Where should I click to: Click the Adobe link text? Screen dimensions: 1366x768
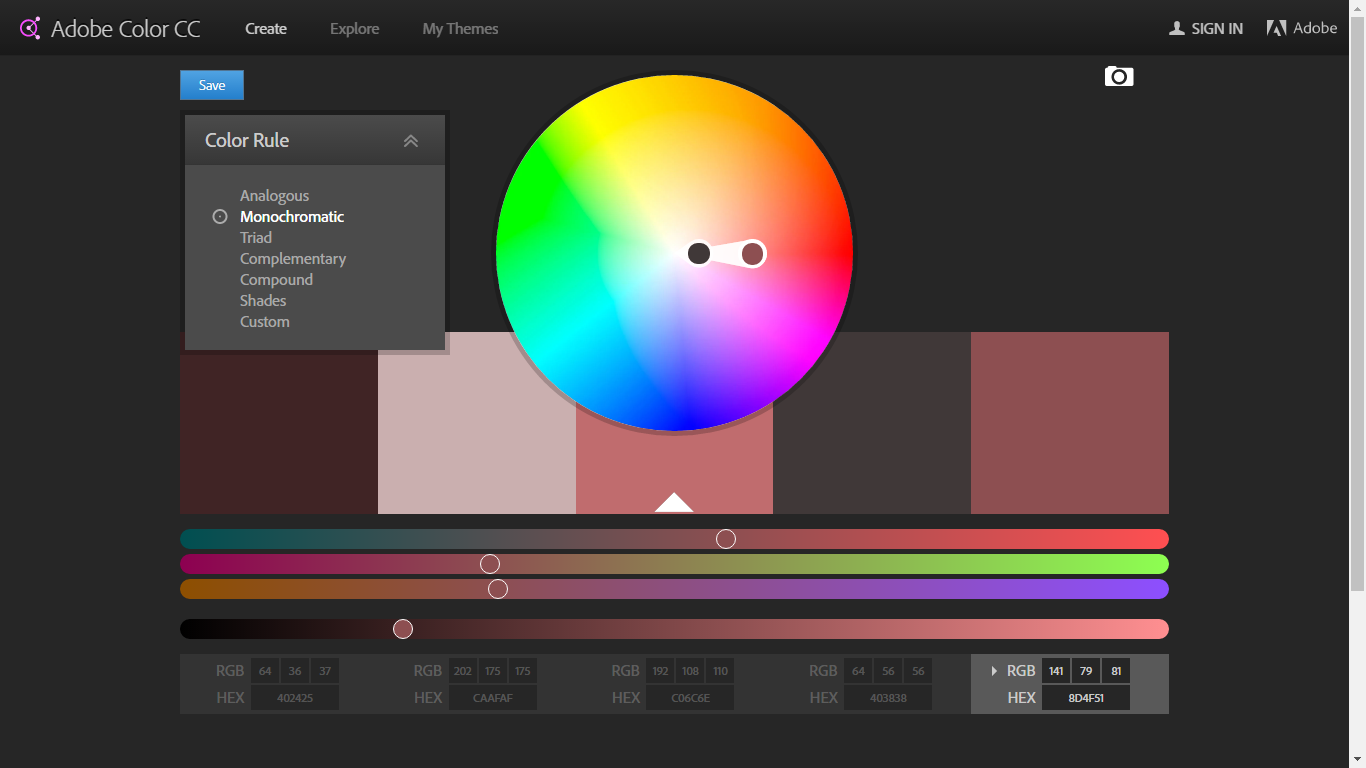point(1315,28)
